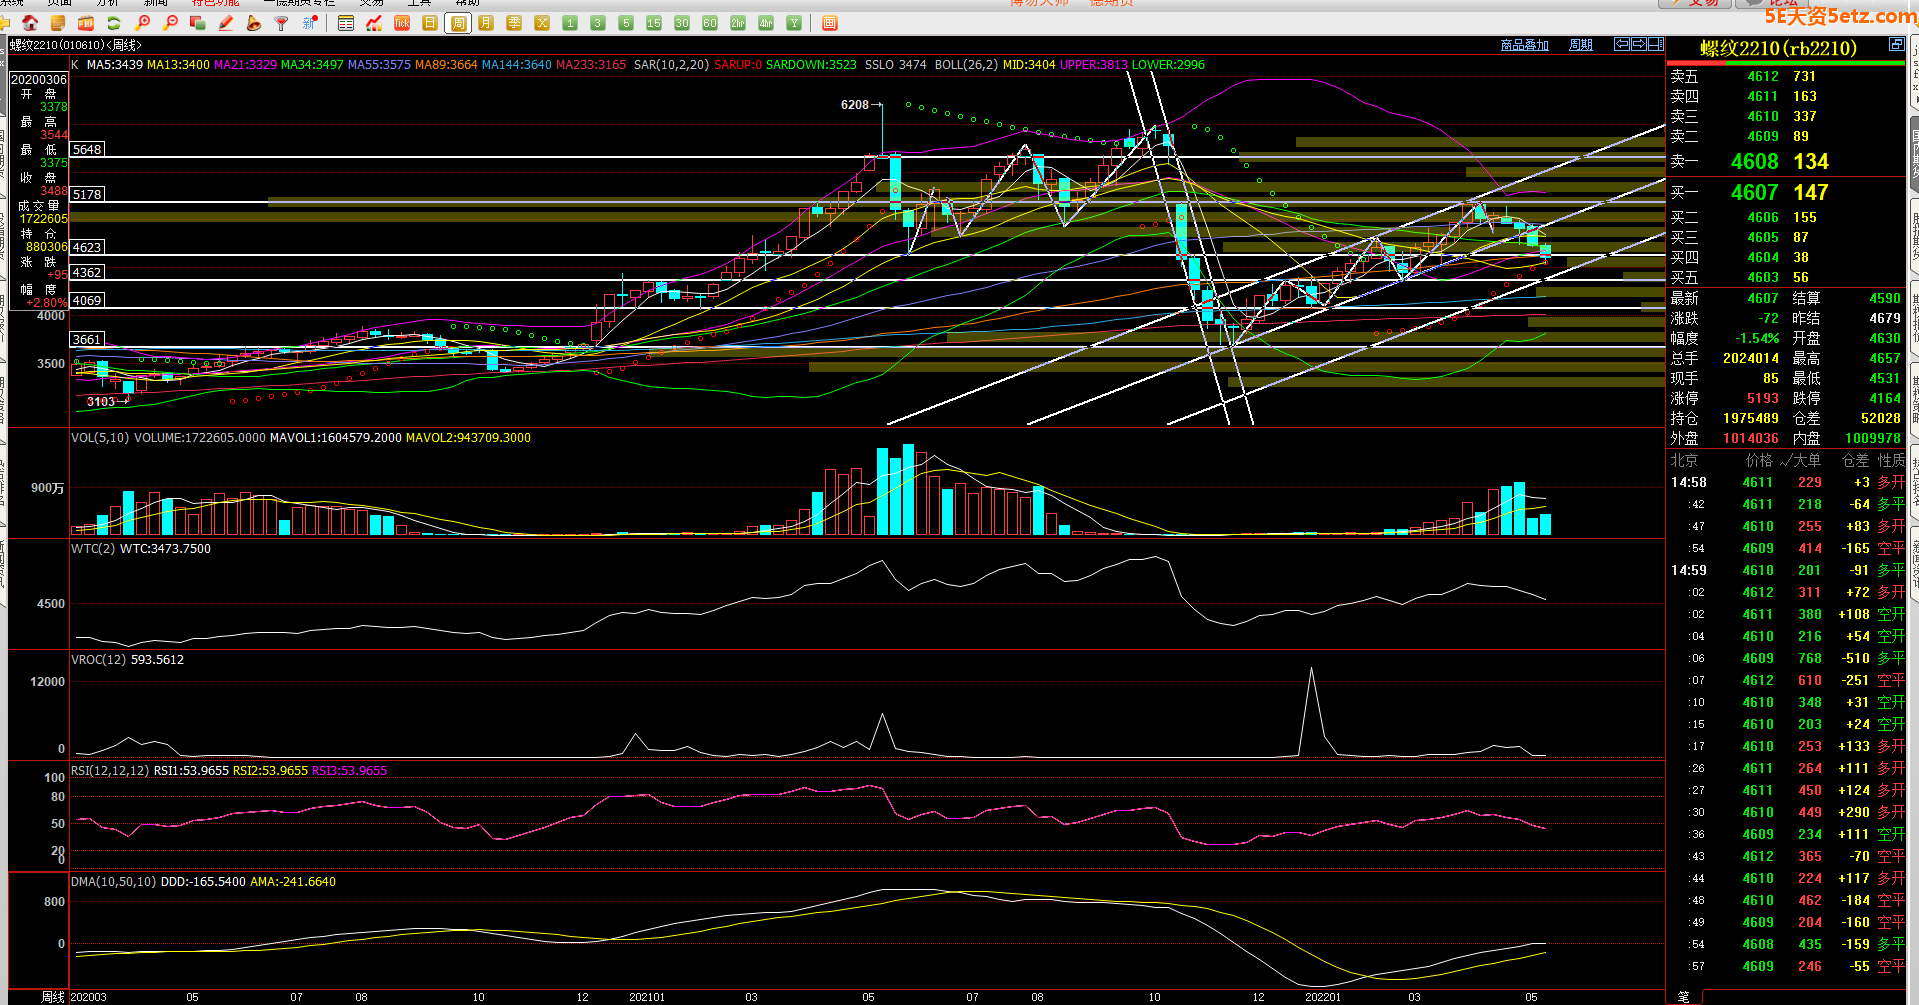This screenshot has width=1919, height=1005.
Task: Switch to monthly (月) chart period
Action: click(x=486, y=23)
